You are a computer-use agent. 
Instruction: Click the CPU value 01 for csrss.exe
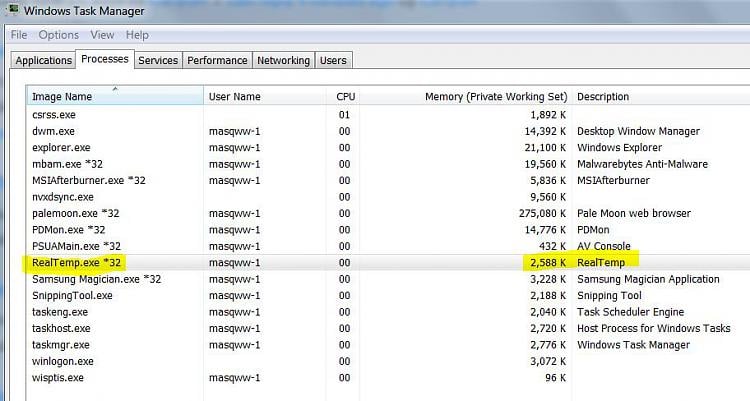click(x=344, y=115)
